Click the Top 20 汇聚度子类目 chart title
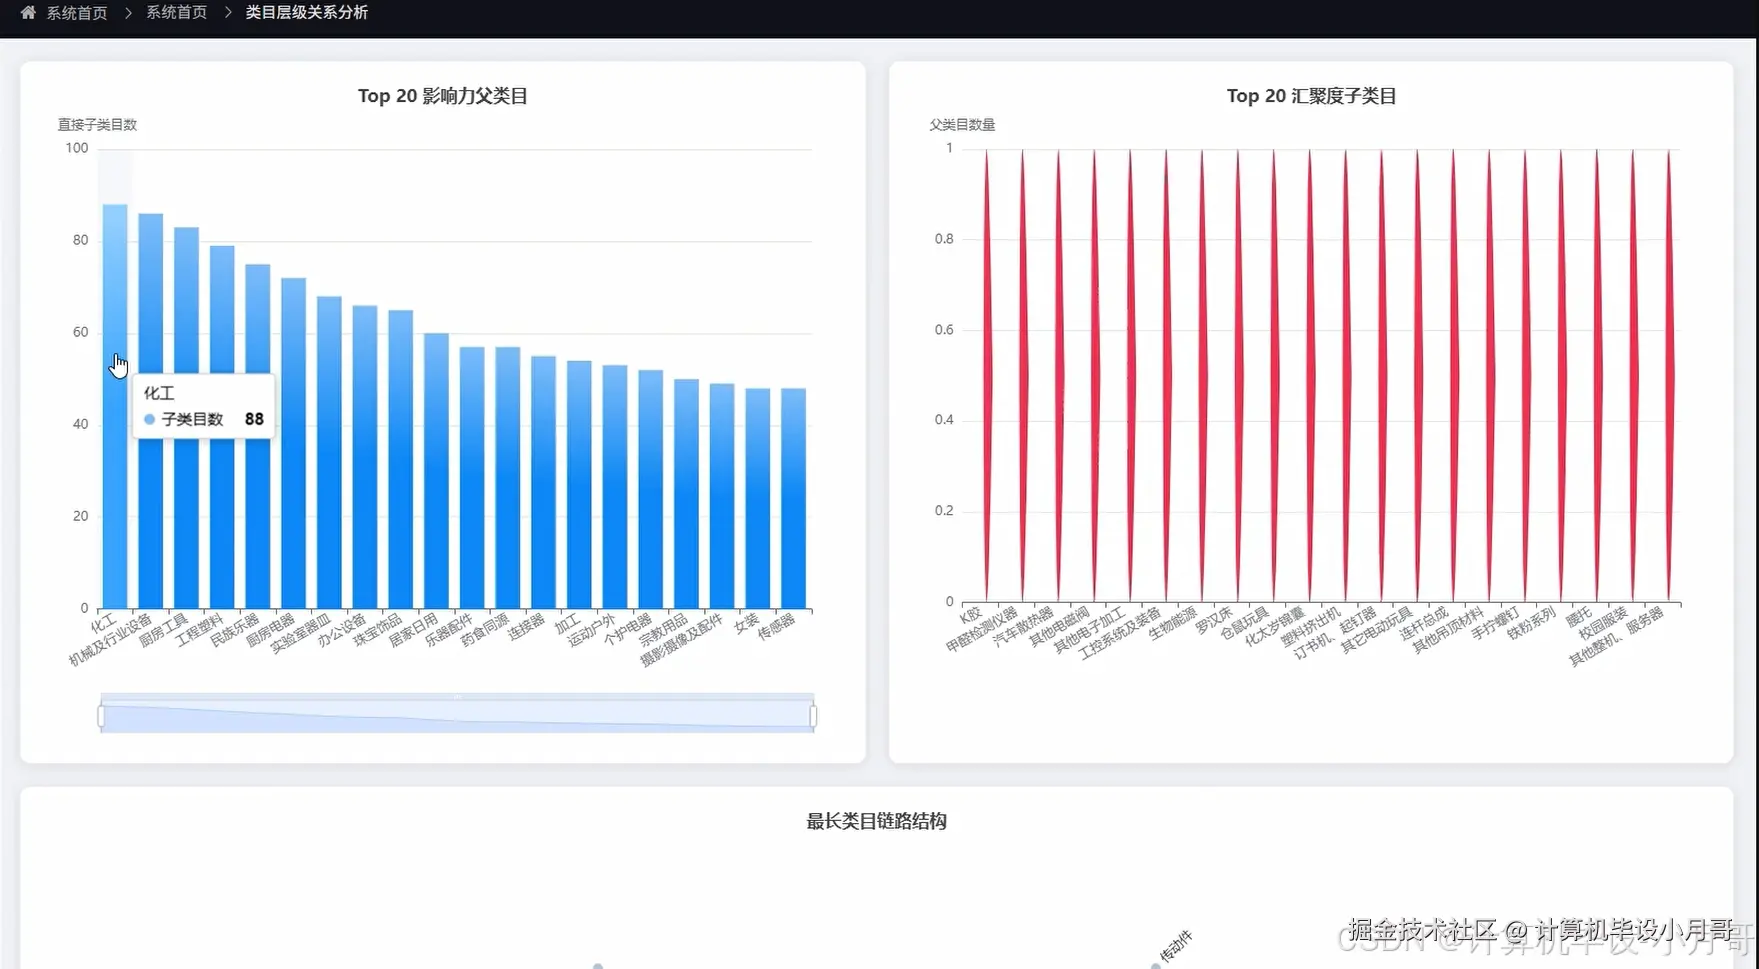 coord(1311,96)
